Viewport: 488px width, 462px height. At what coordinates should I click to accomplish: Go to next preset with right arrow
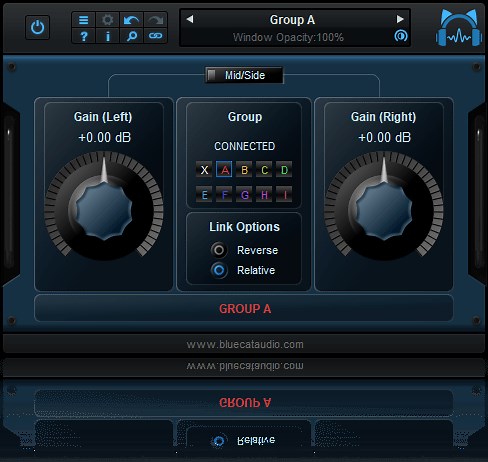(x=400, y=19)
